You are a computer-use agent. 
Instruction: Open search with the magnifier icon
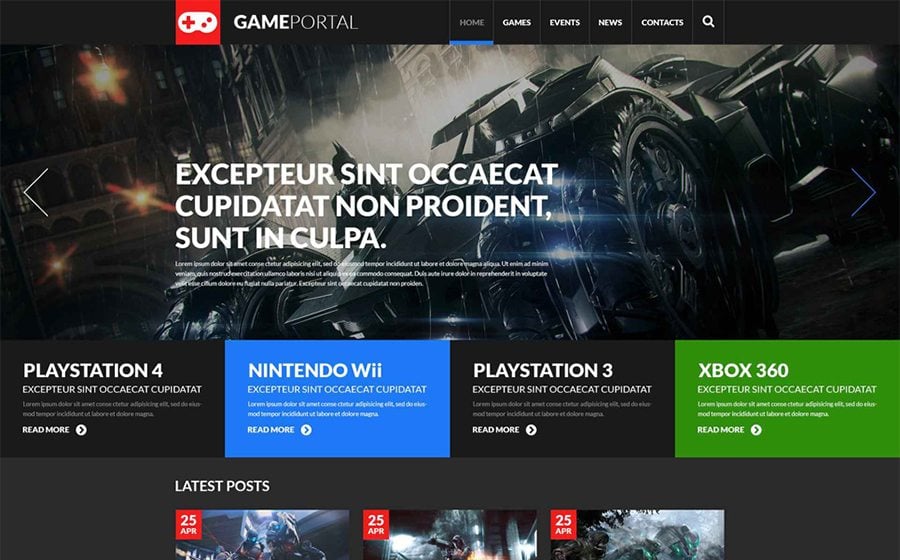[x=708, y=22]
